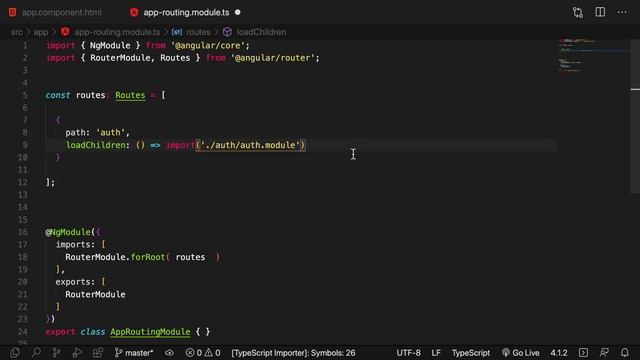This screenshot has height=360, width=640.
Task: Switch to app.component.html tab
Action: 61,13
